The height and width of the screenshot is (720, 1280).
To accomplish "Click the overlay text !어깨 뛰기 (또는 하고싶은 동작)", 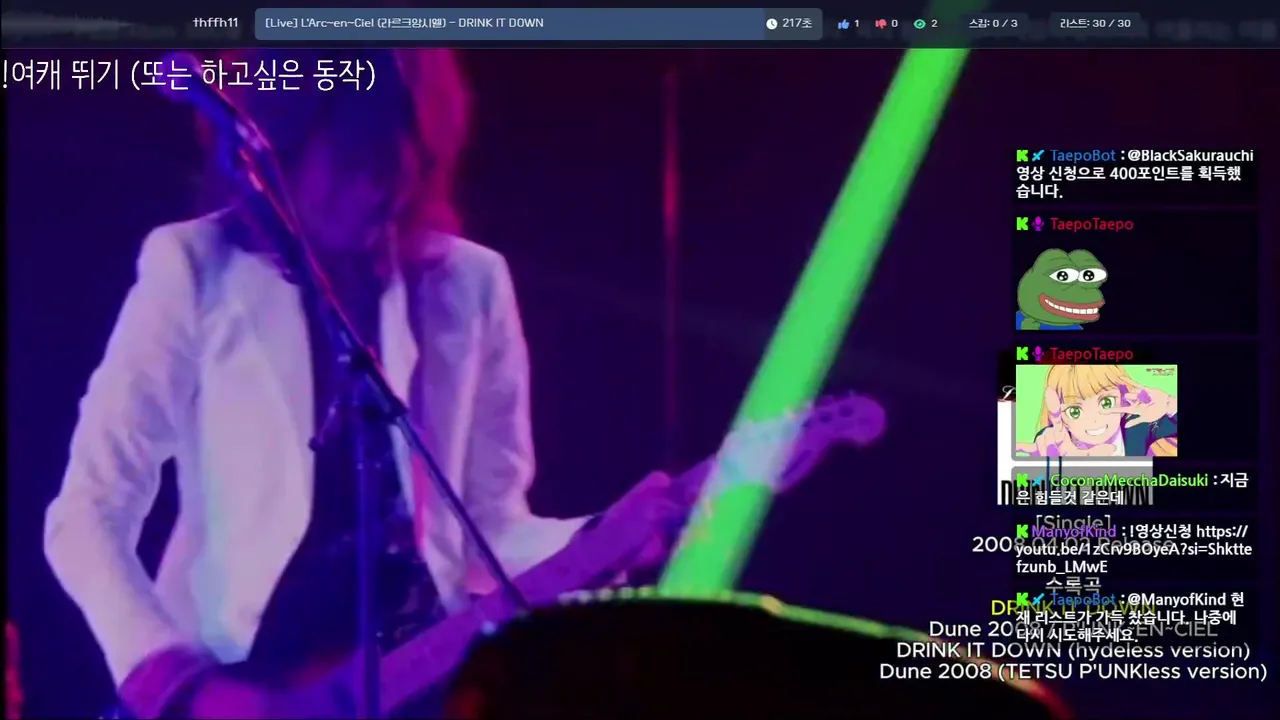I will click(189, 74).
